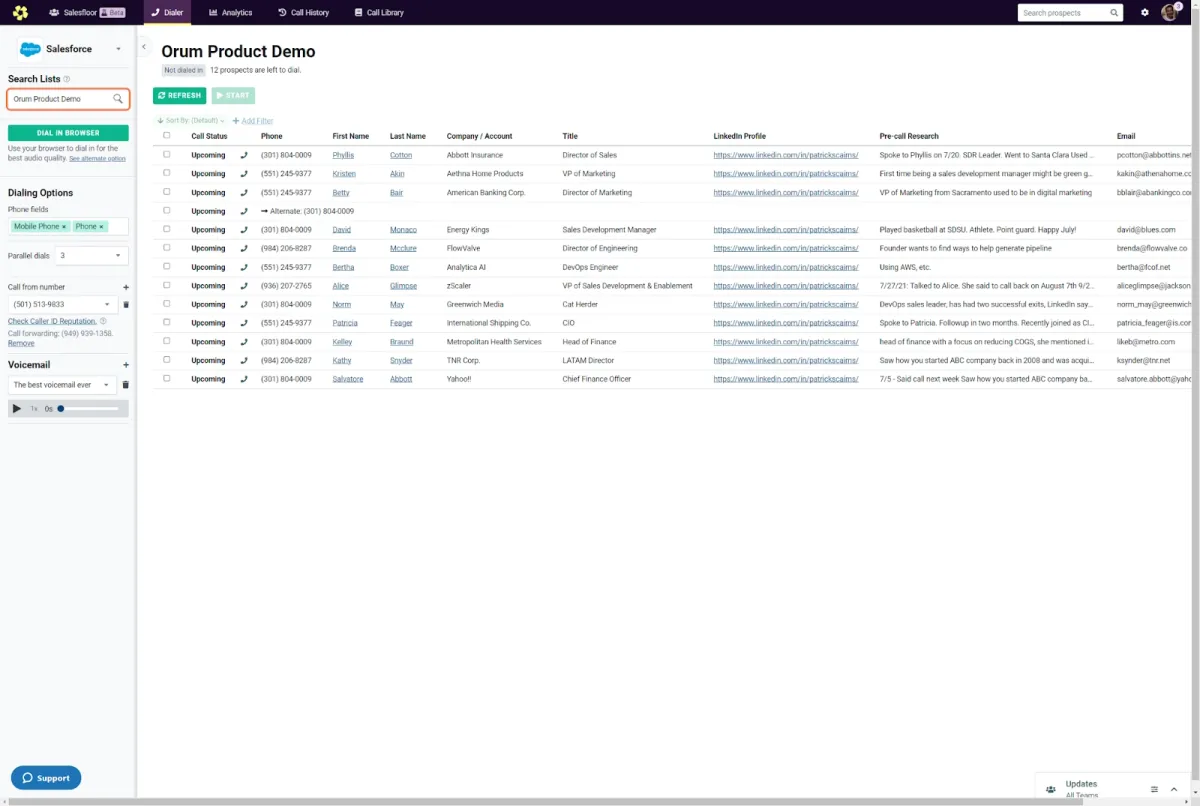Open the user profile avatar
Screen dimensions: 1200x806
[x=1170, y=13]
